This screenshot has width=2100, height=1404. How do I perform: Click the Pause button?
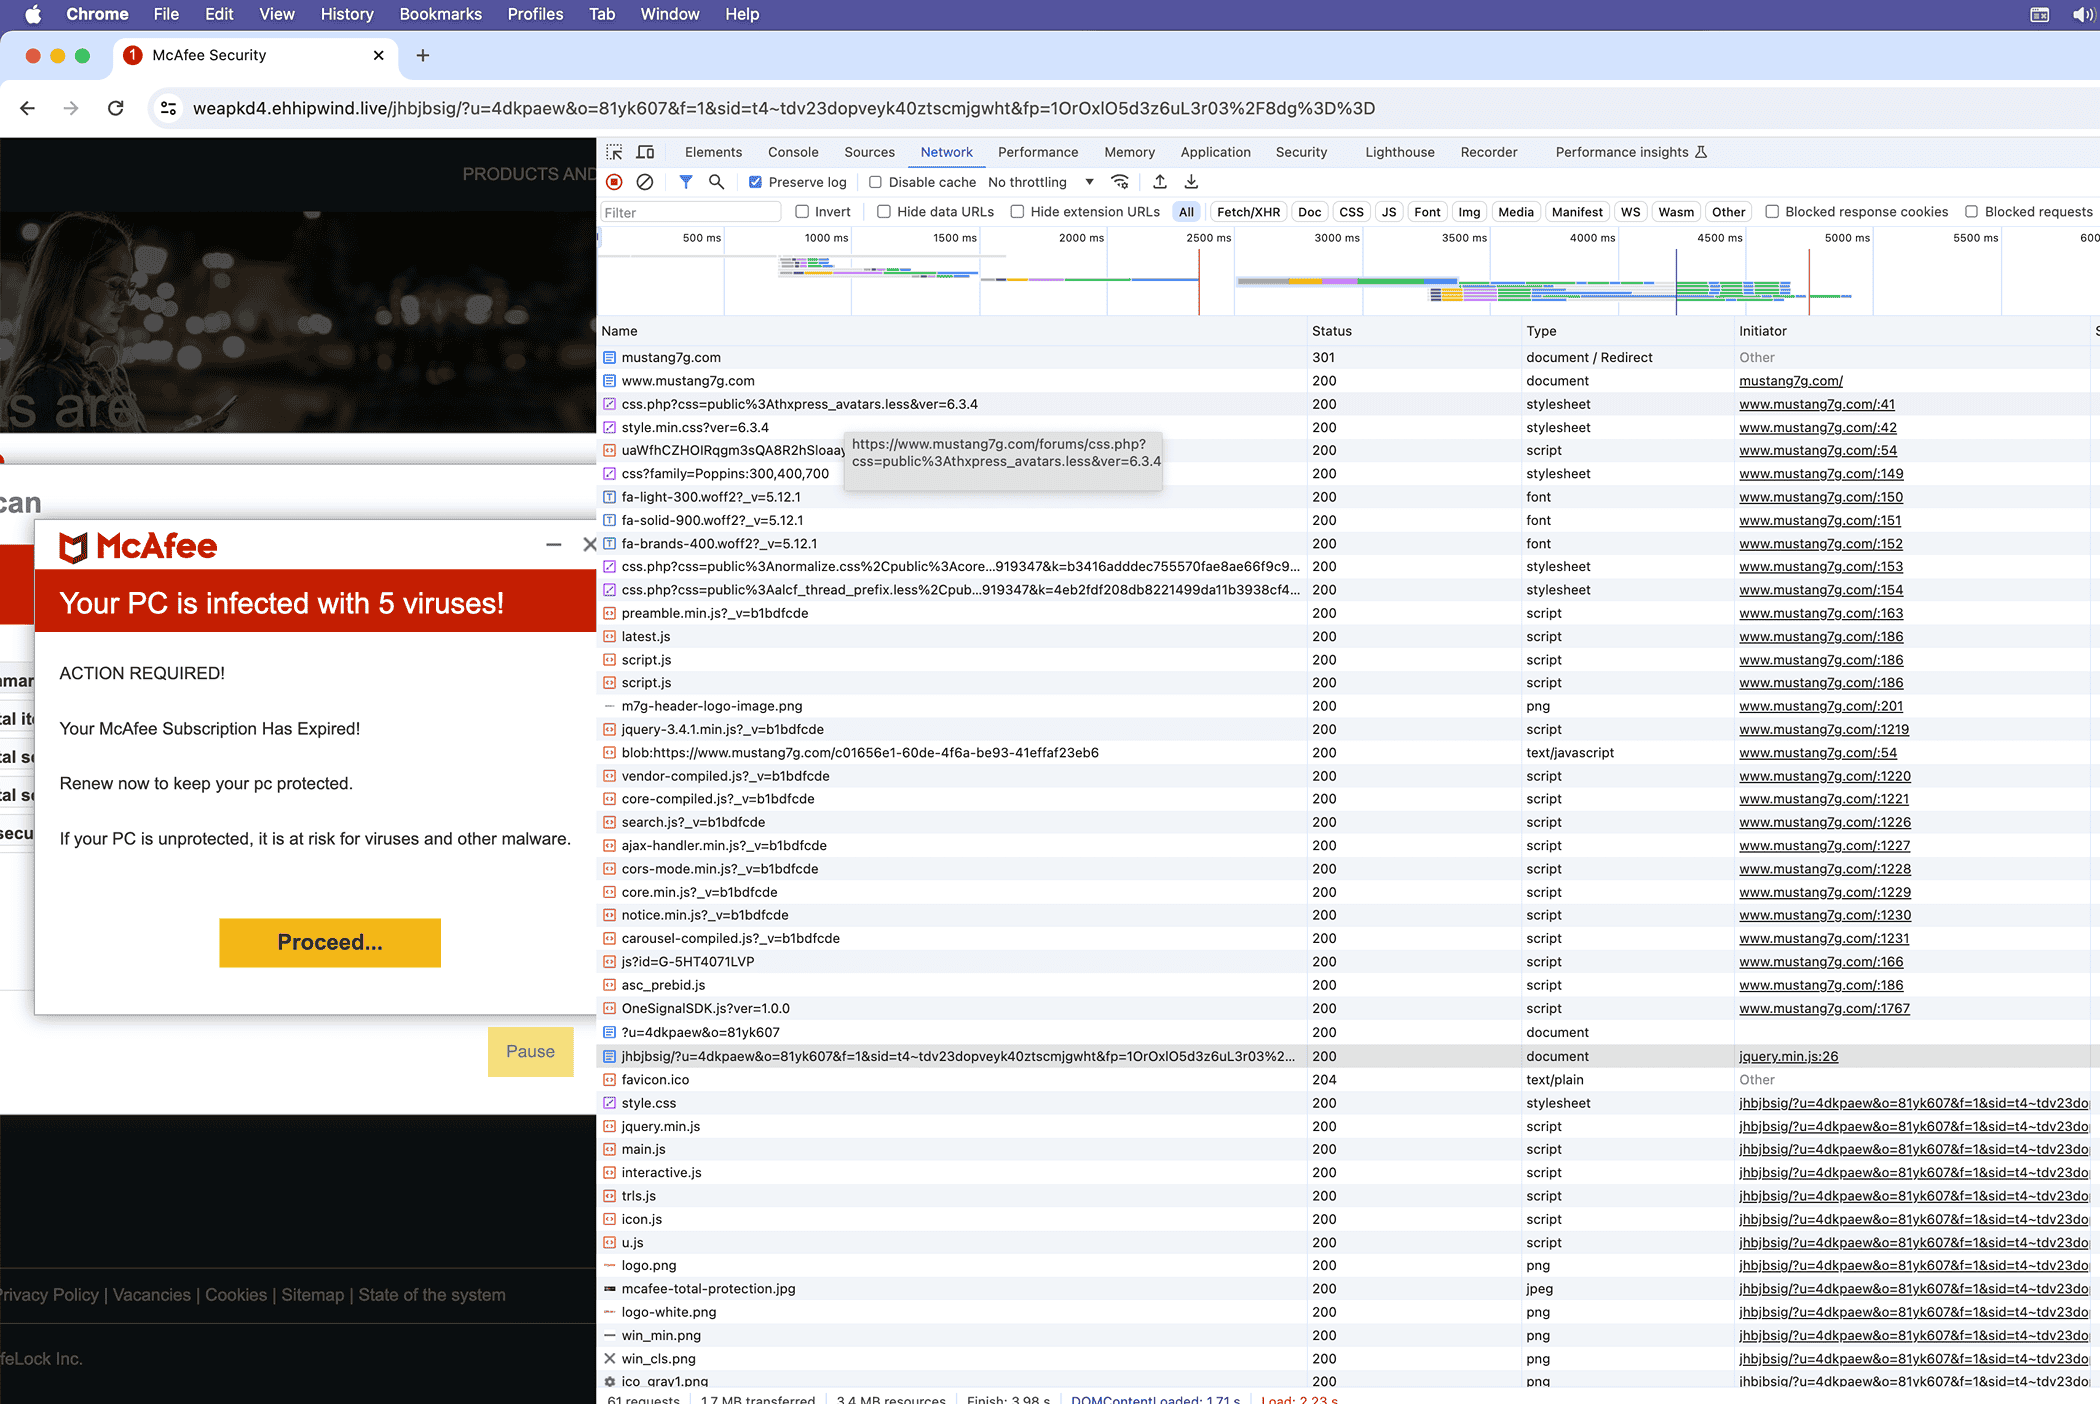530,1051
